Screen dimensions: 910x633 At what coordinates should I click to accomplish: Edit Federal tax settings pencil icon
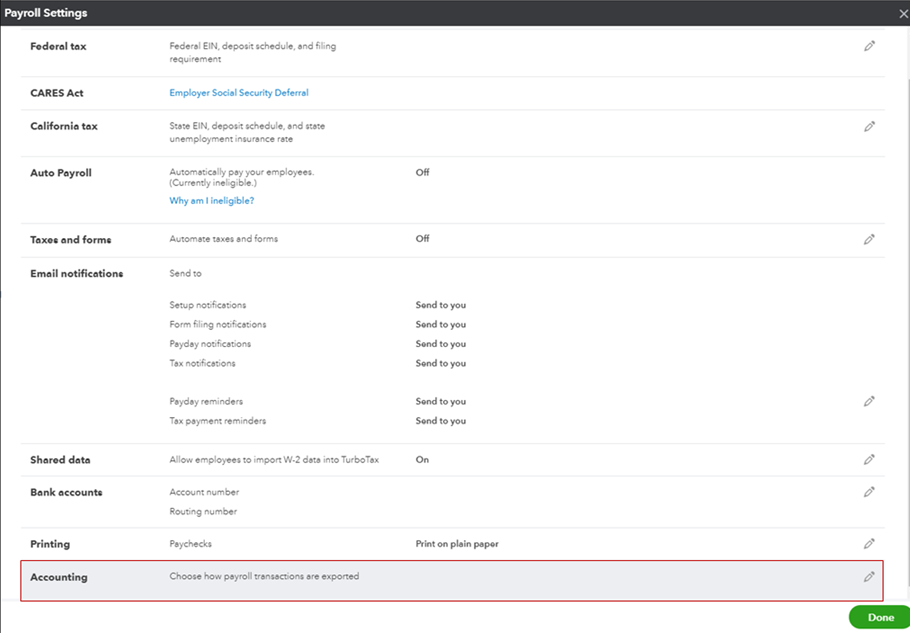pos(869,46)
